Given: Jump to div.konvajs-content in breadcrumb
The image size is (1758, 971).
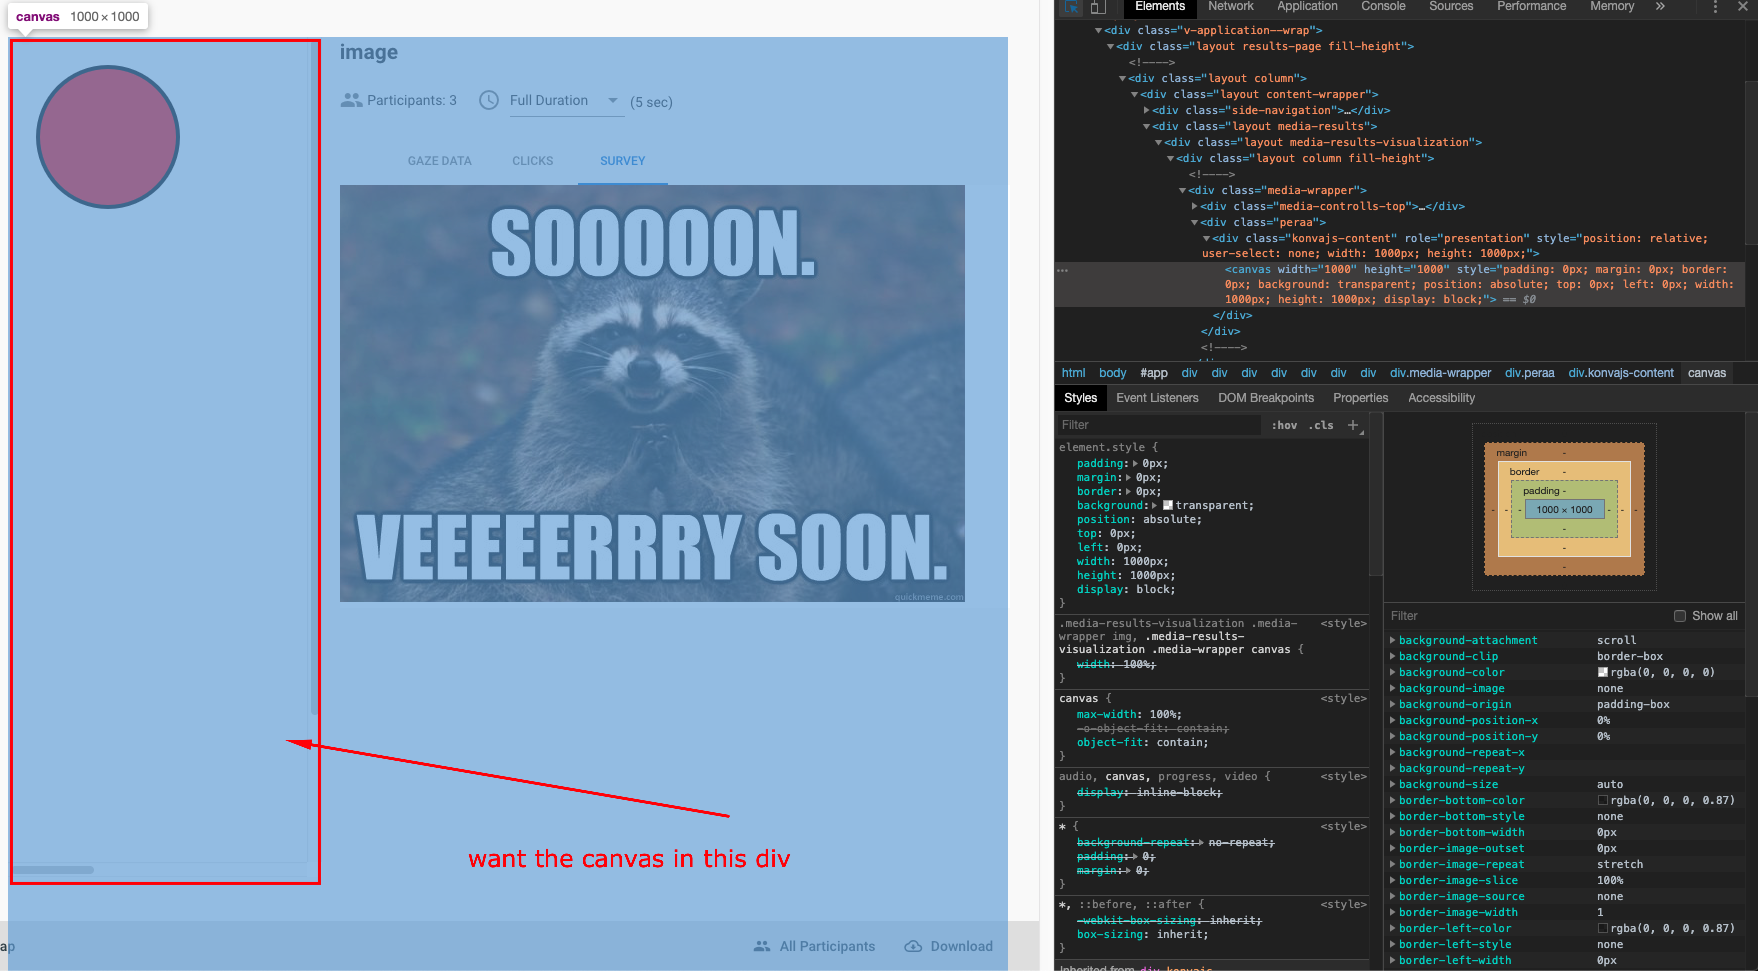Looking at the screenshot, I should 1620,373.
